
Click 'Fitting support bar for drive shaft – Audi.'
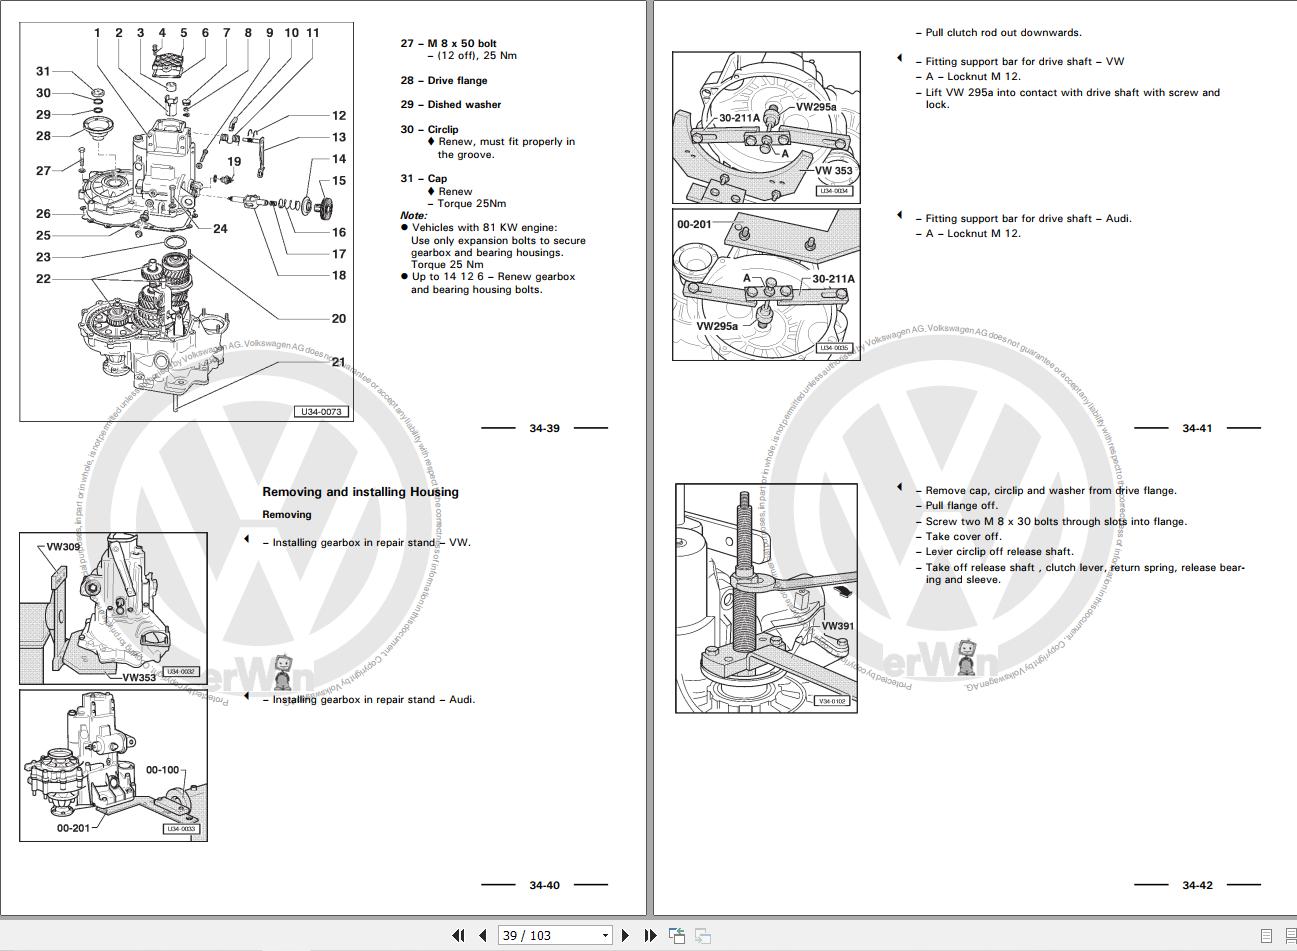pyautogui.click(x=1023, y=218)
